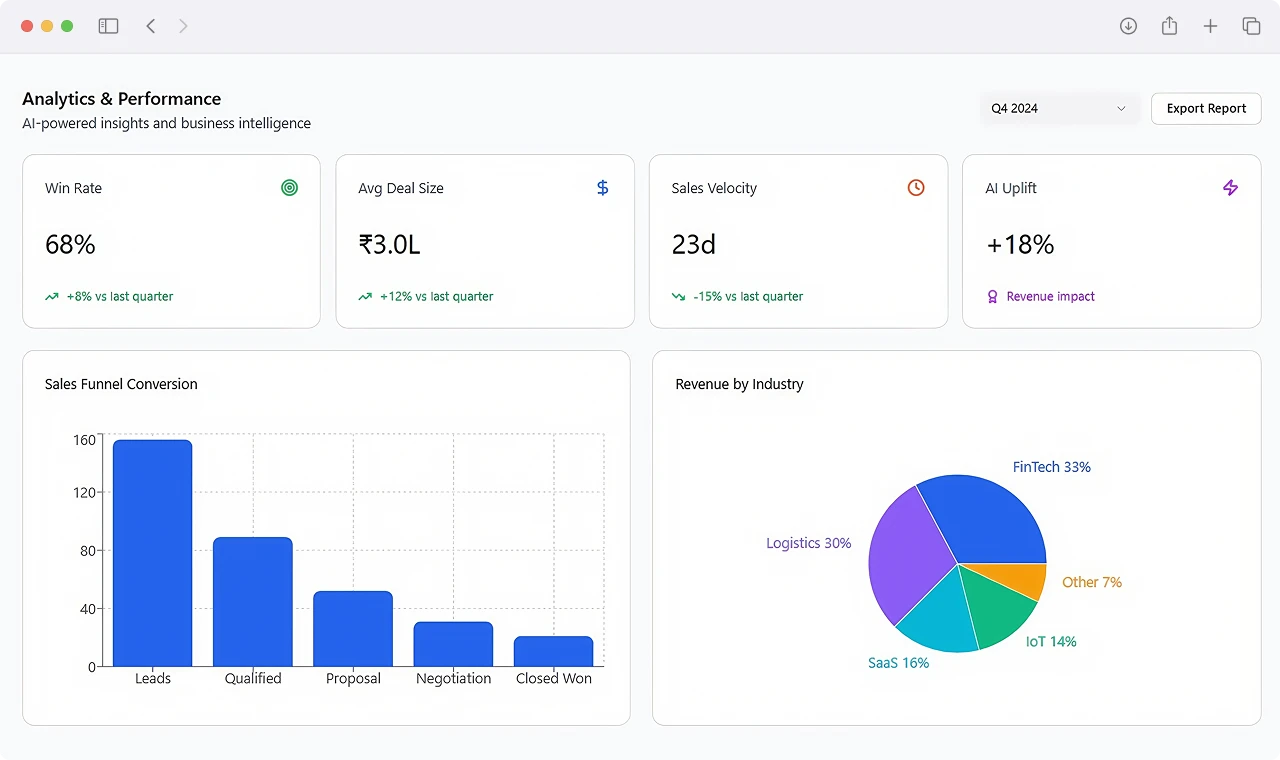
Task: Click the 'IoT 14%' label
Action: (1051, 642)
